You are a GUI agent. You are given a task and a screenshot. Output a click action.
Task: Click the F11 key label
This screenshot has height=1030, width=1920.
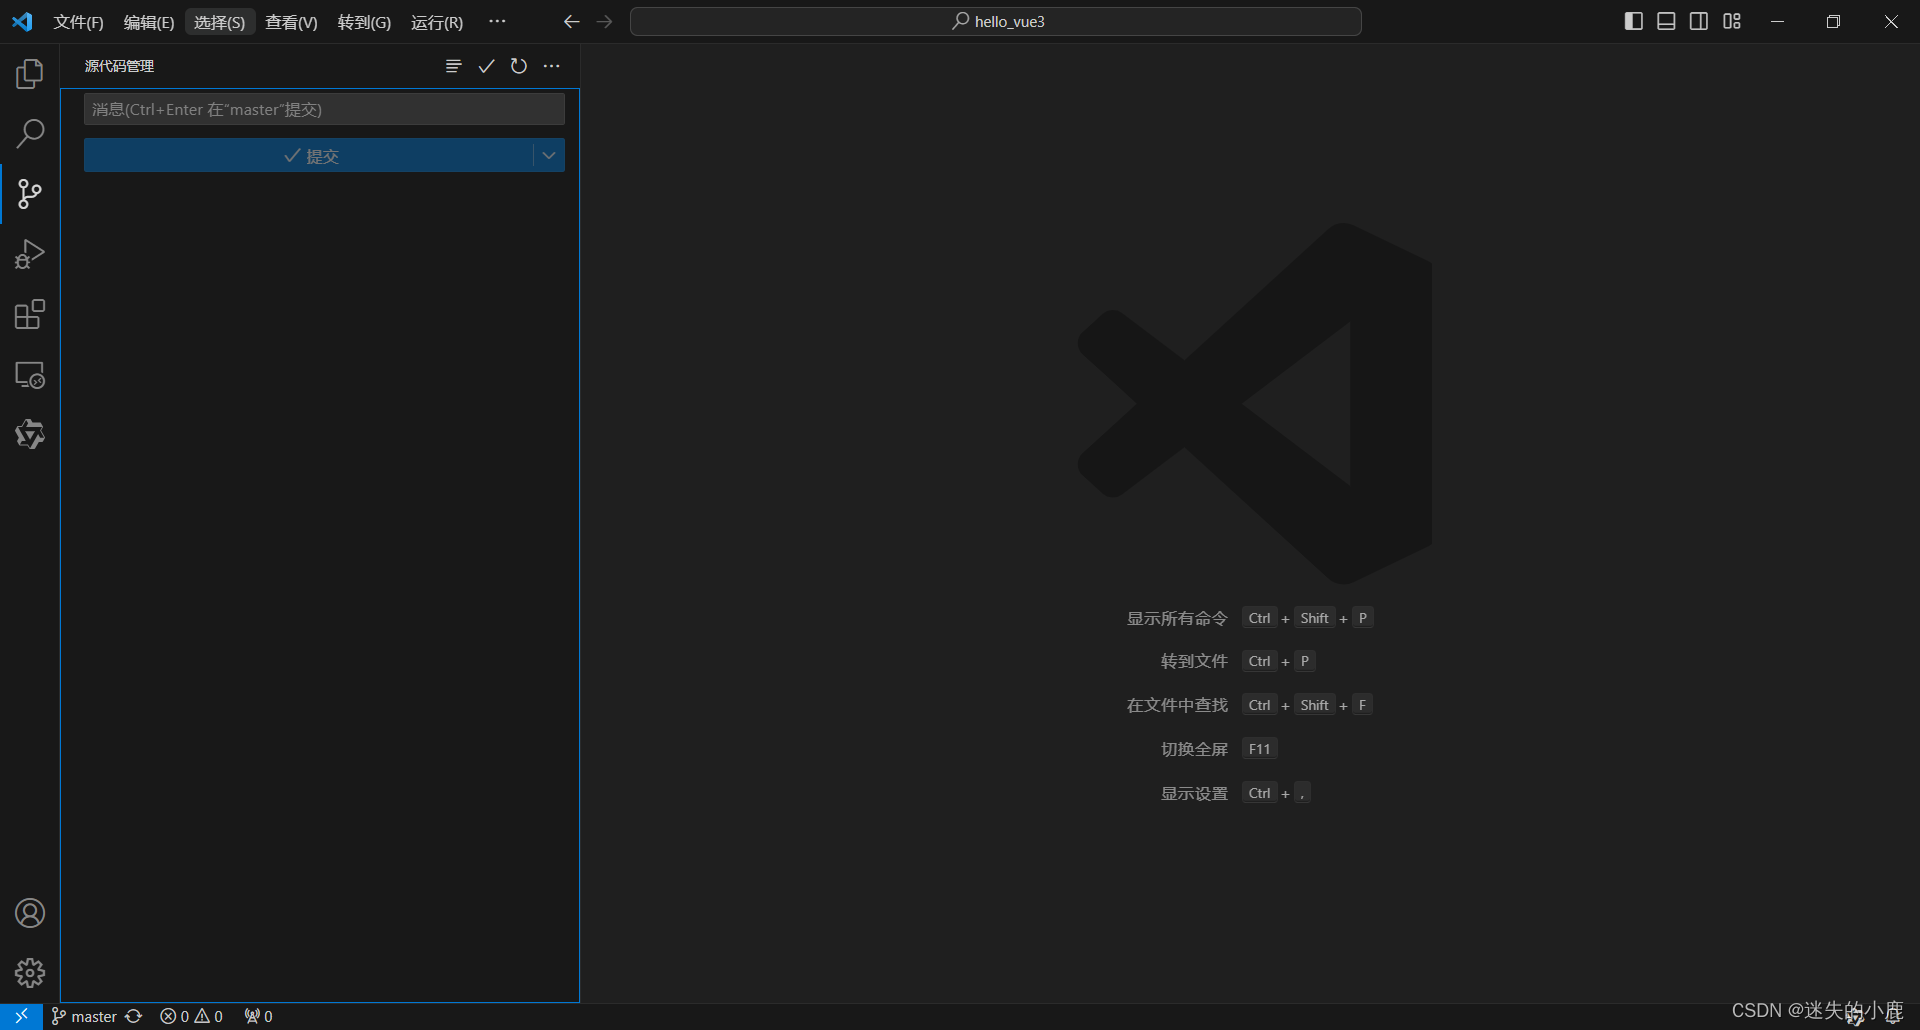point(1260,749)
